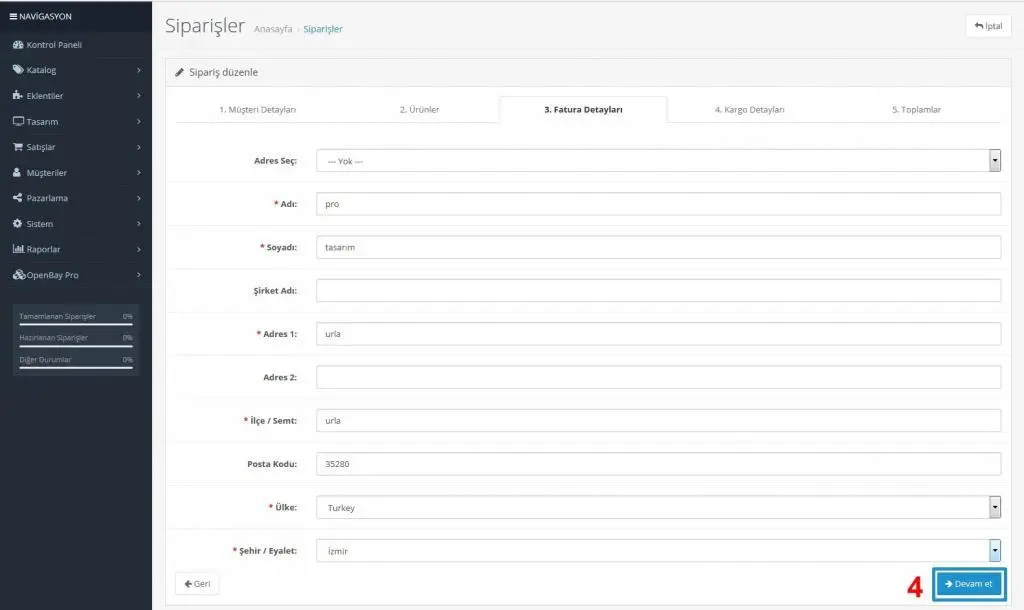Expand the Tasarım submenu chevron
Viewport: 1024px width, 610px height.
pos(138,121)
